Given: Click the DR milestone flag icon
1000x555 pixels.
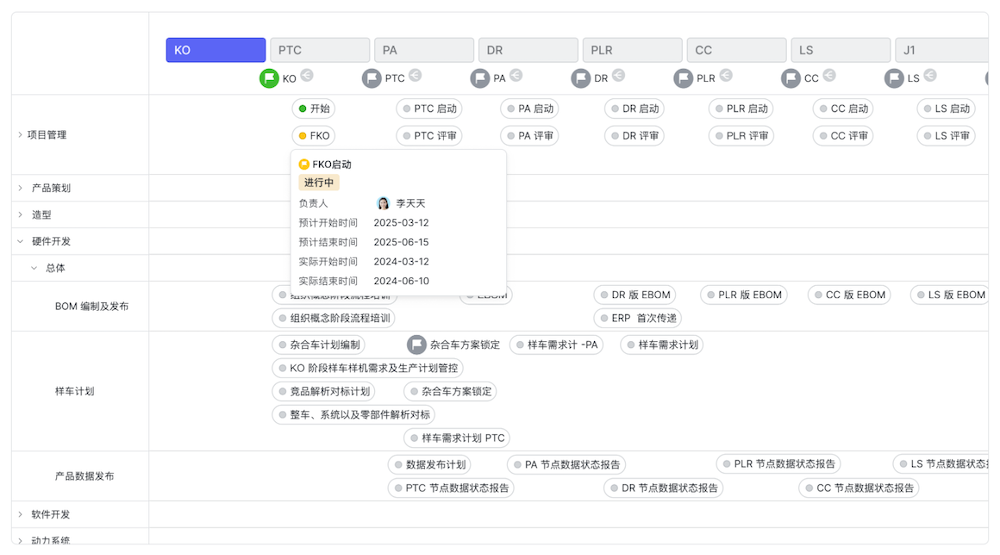Looking at the screenshot, I should (x=581, y=78).
